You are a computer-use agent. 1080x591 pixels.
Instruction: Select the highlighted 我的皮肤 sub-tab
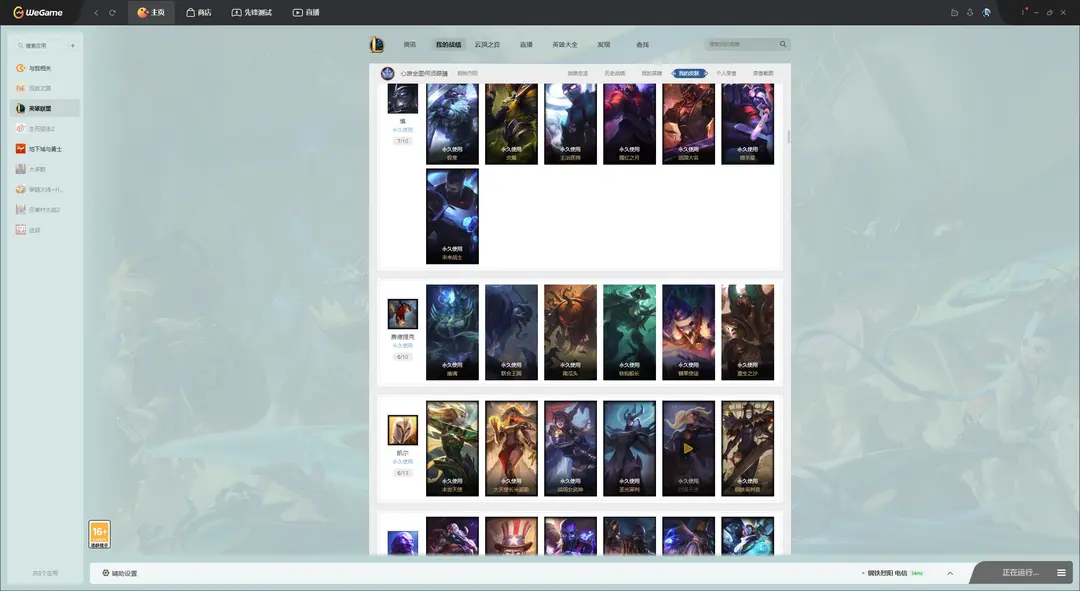tap(689, 73)
